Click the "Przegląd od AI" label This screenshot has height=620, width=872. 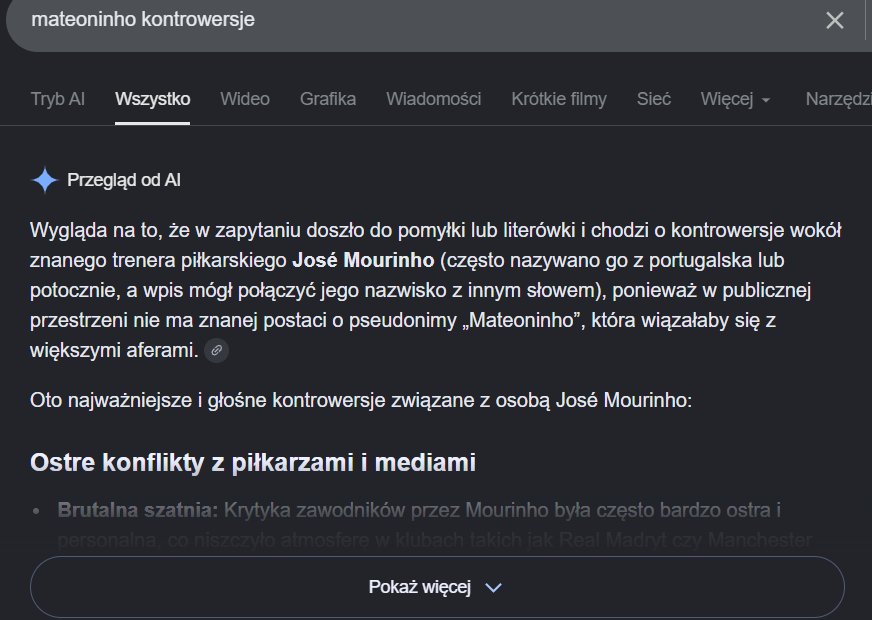(123, 180)
